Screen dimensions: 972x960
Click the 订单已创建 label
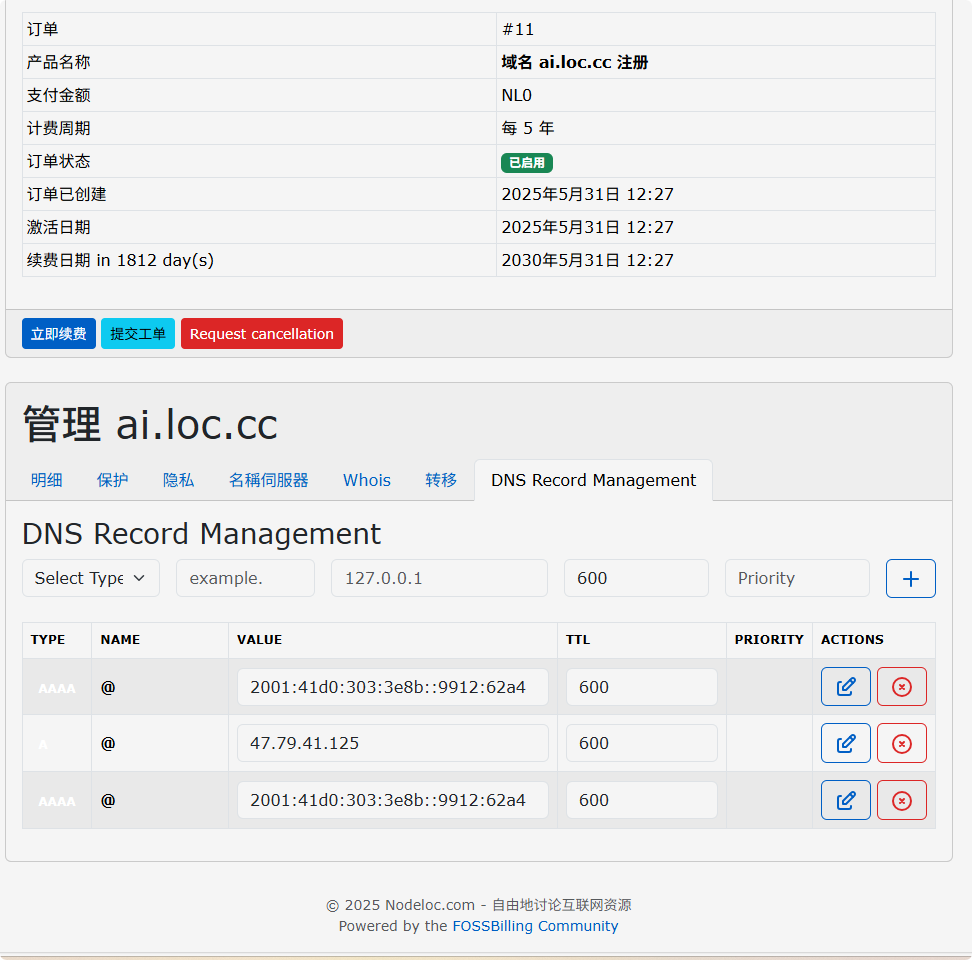(66, 194)
